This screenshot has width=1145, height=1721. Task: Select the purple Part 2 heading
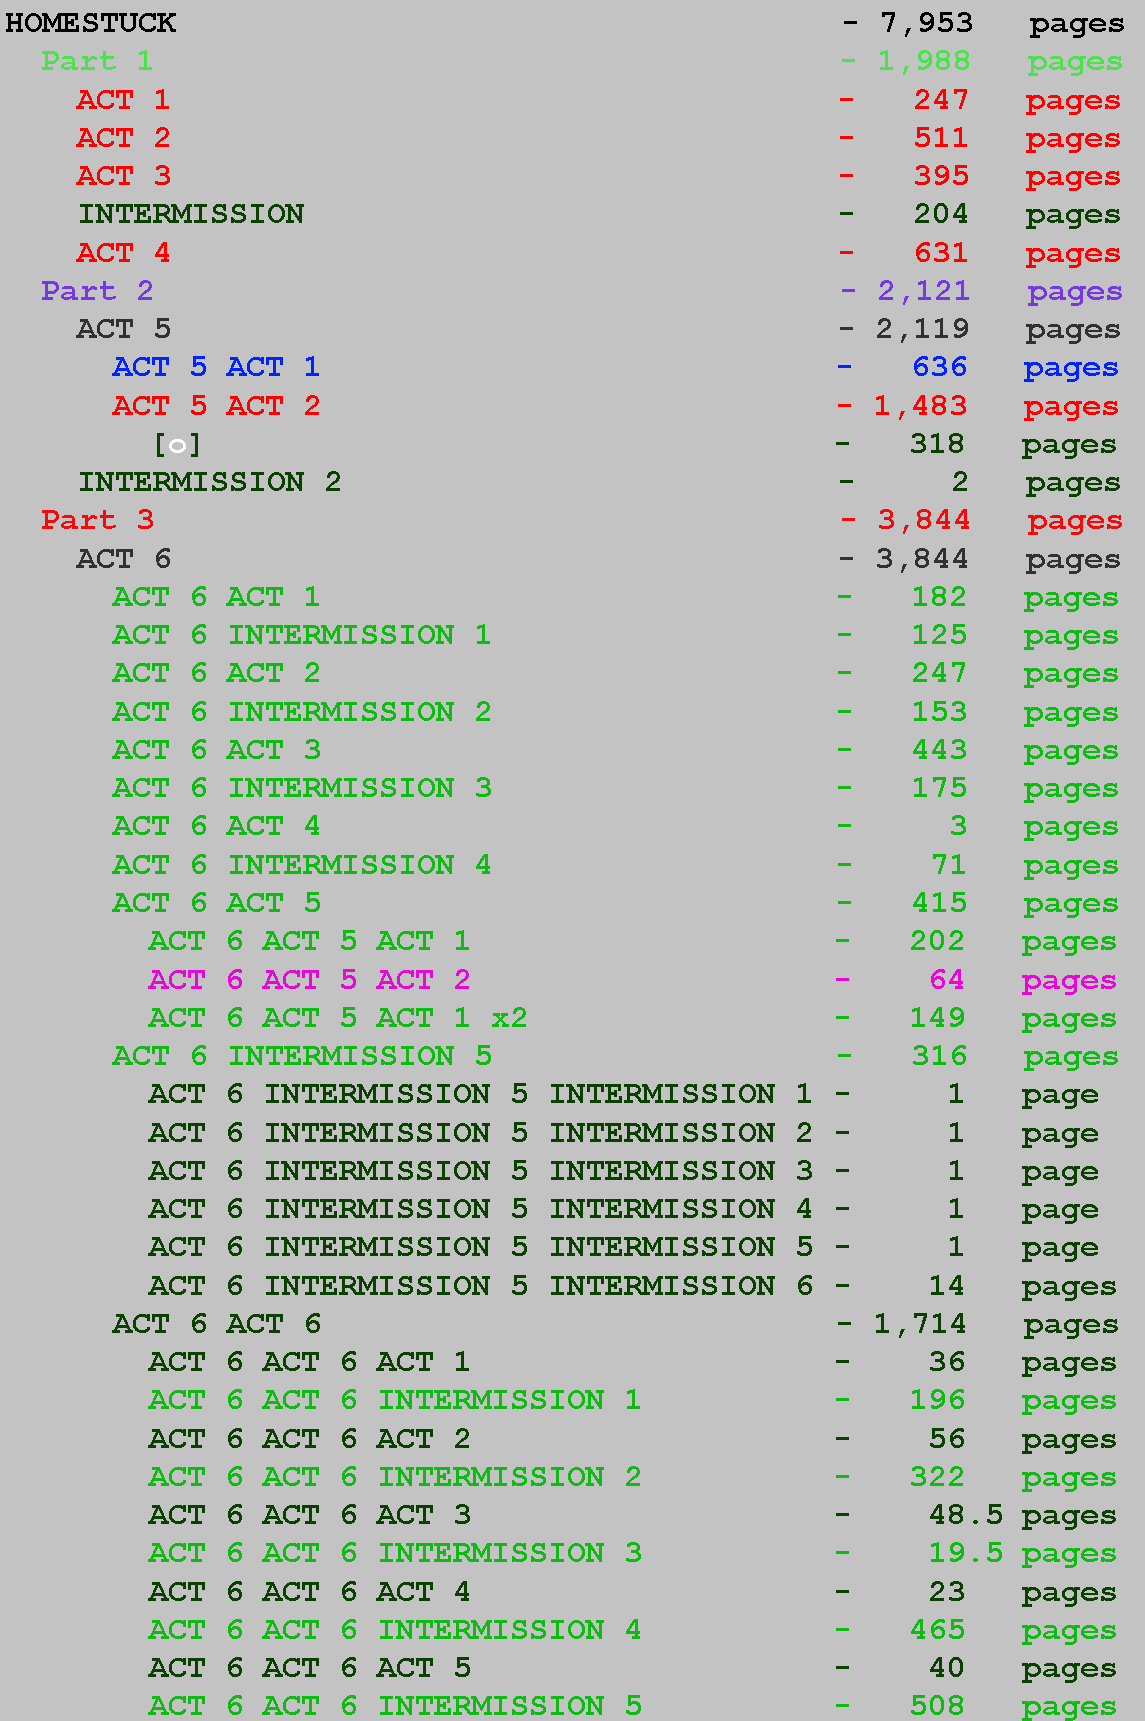97,291
